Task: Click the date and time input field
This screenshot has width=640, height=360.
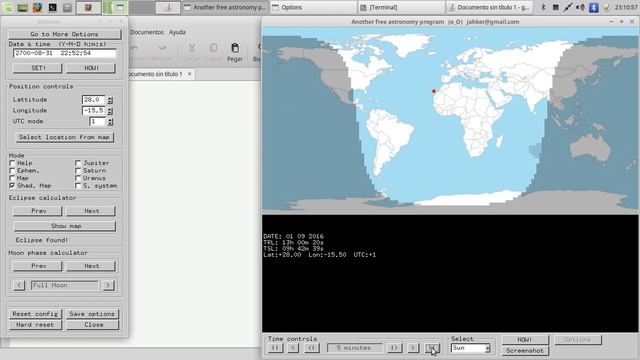Action: 64,53
